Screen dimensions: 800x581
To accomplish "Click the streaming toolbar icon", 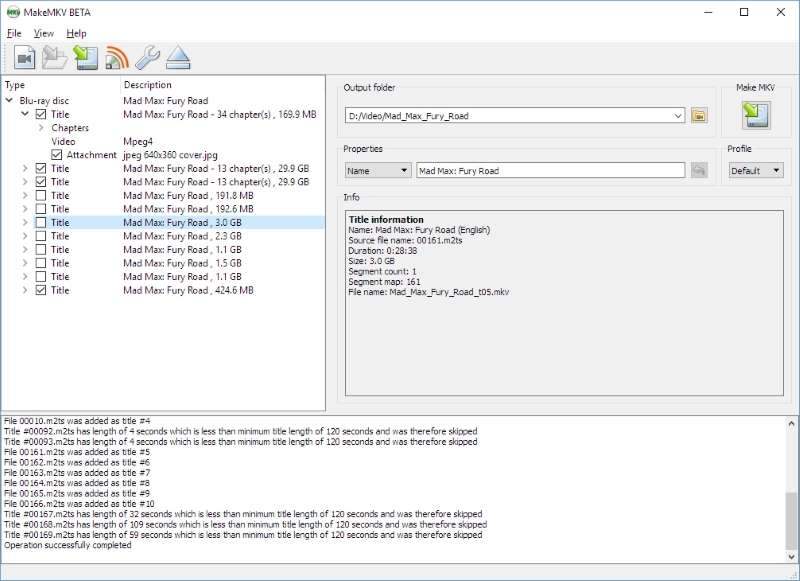I will (x=115, y=57).
